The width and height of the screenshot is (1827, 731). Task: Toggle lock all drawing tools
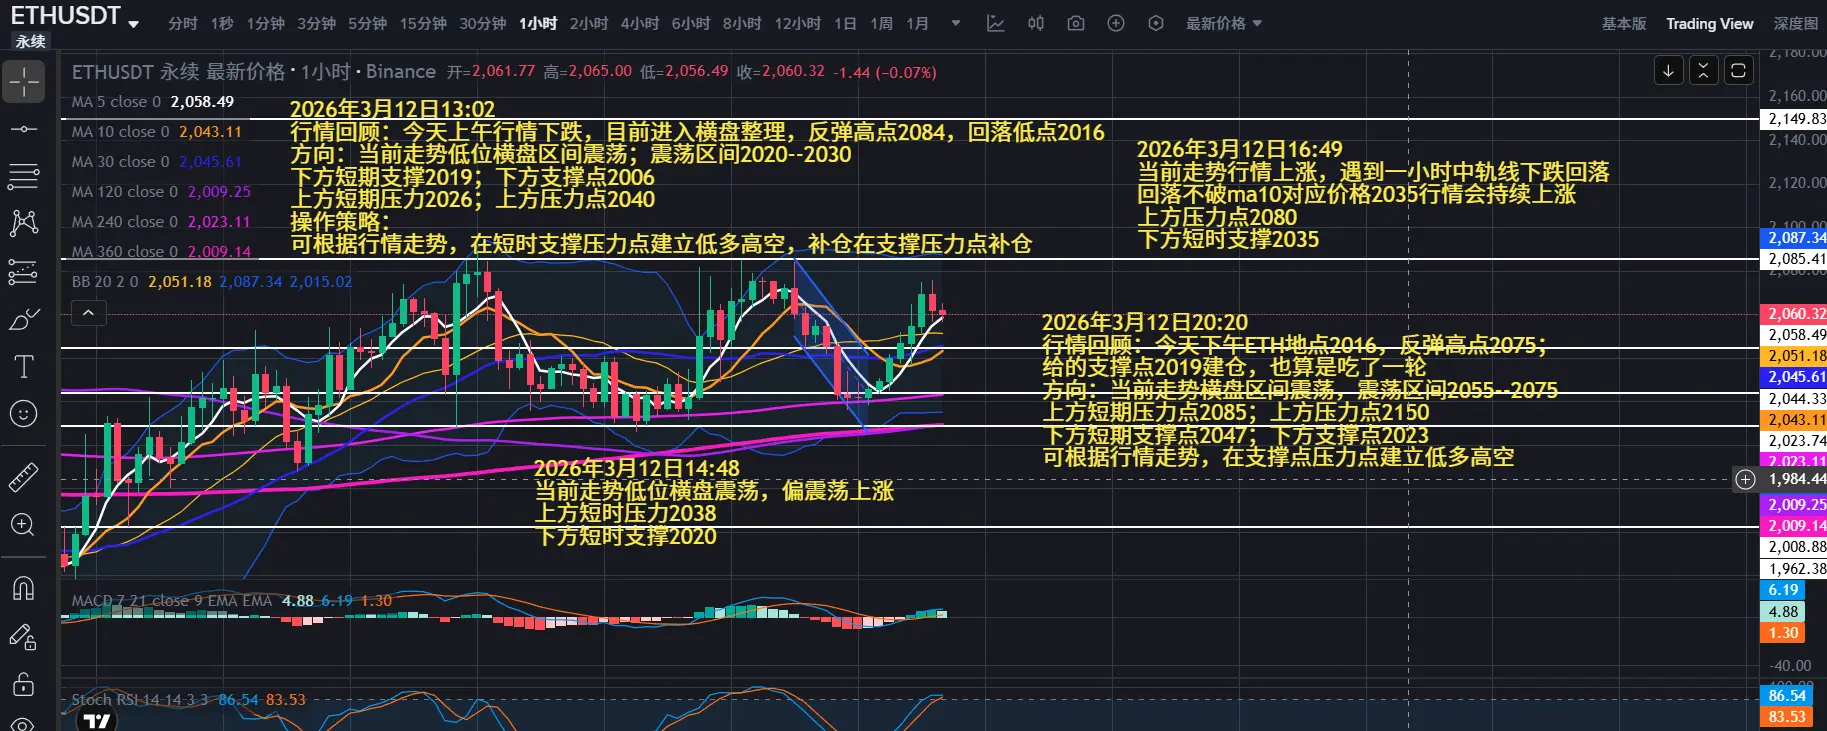24,684
